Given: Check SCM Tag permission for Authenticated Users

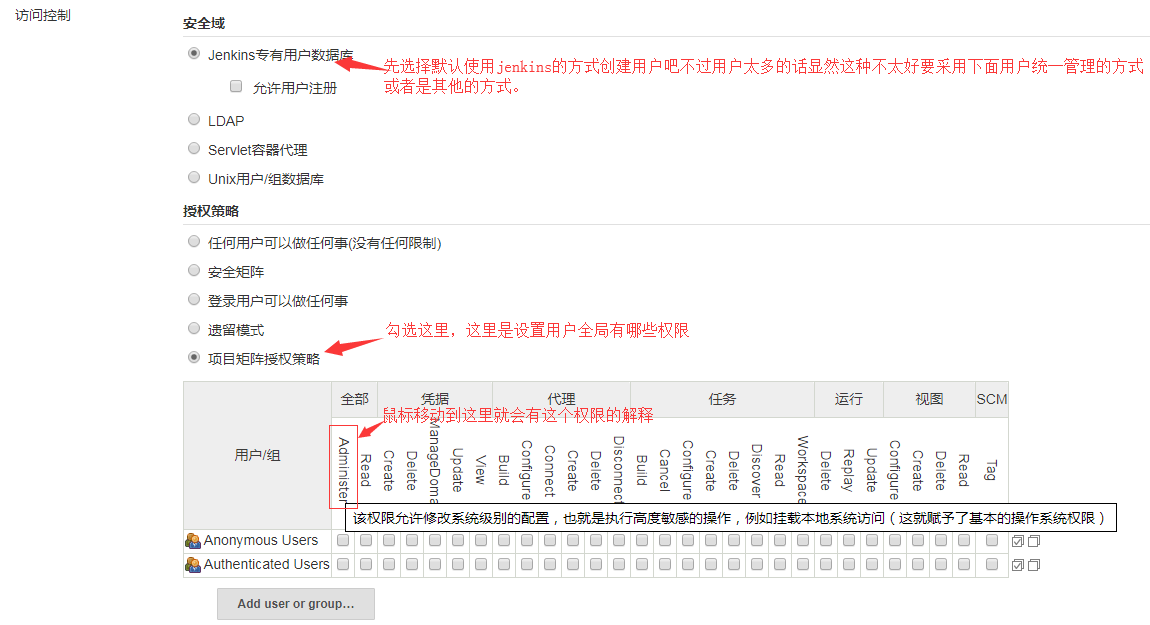Looking at the screenshot, I should (x=991, y=564).
